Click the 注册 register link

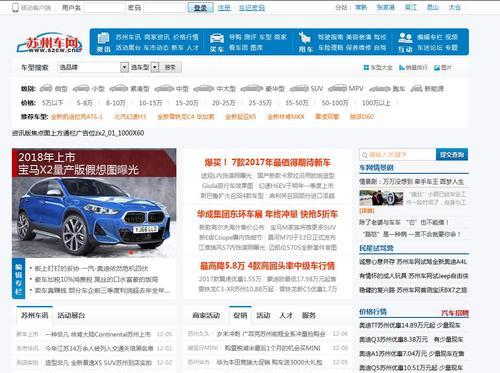tap(224, 7)
